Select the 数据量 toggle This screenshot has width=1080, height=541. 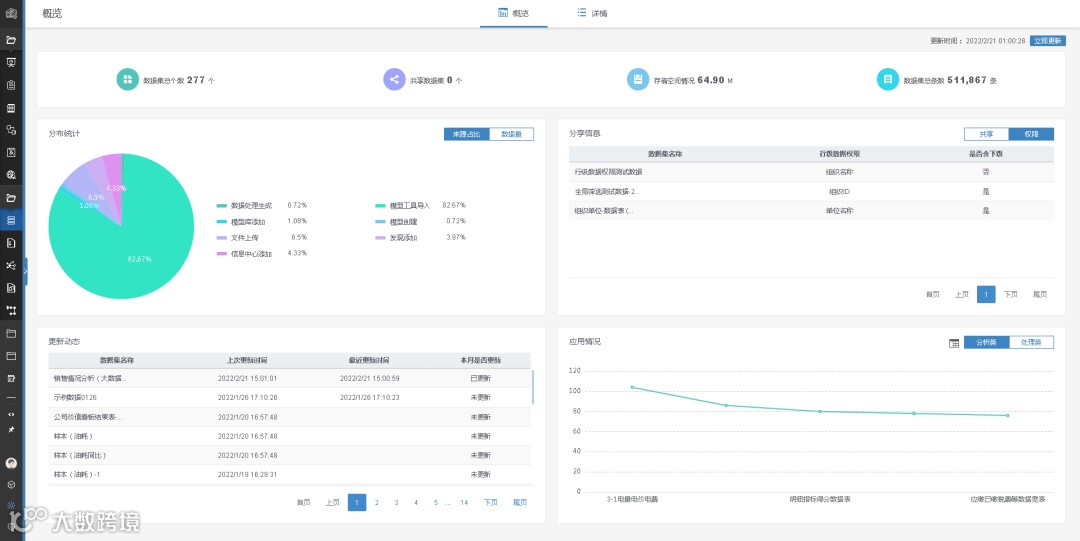[x=511, y=134]
